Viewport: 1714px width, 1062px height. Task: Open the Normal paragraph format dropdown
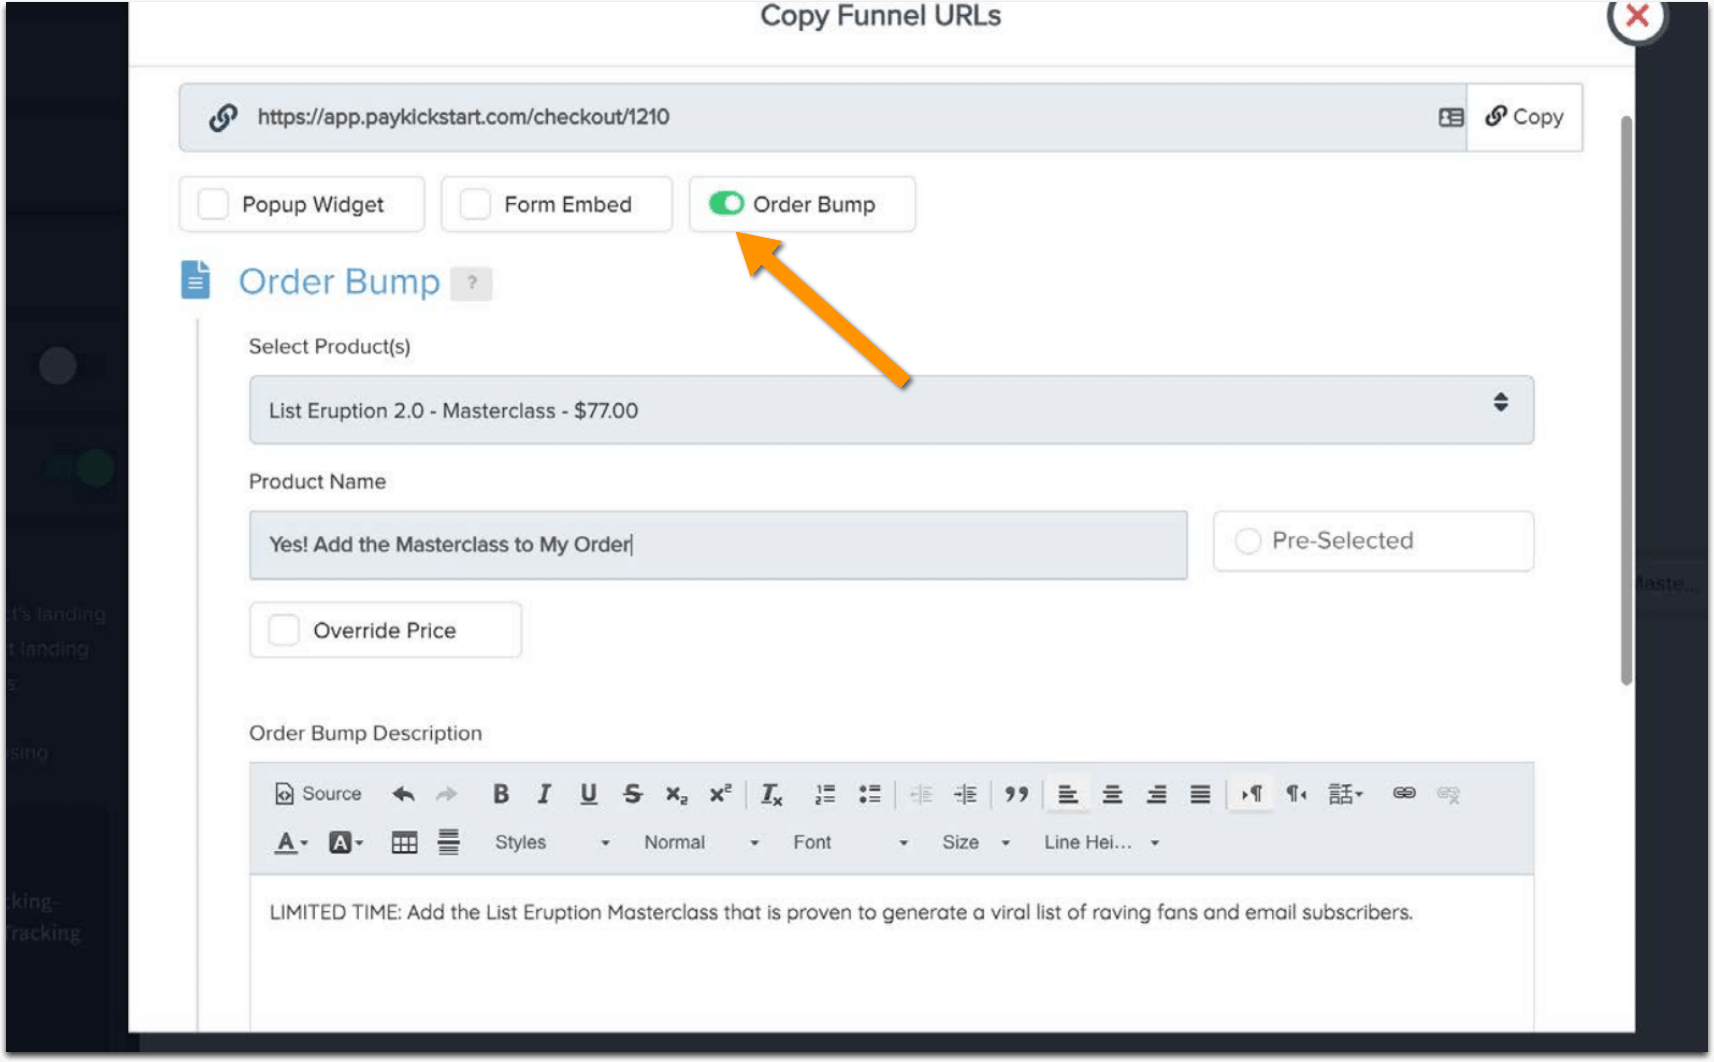point(701,843)
